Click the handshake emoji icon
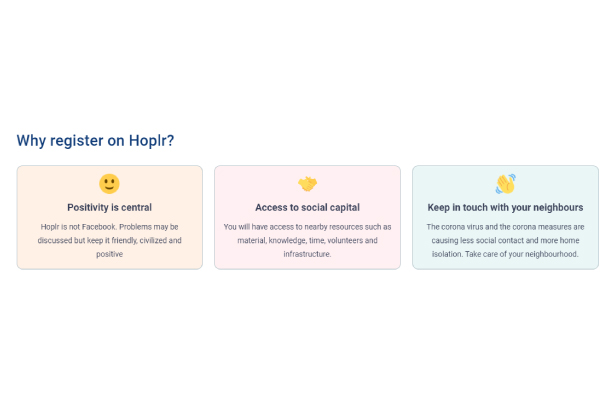The height and width of the screenshot is (400, 612). point(308,184)
